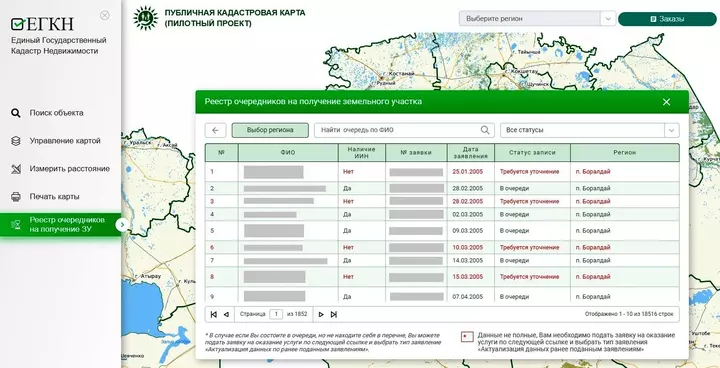Click Нет ИИН value in row 8
The image size is (720, 368).
click(x=349, y=277)
